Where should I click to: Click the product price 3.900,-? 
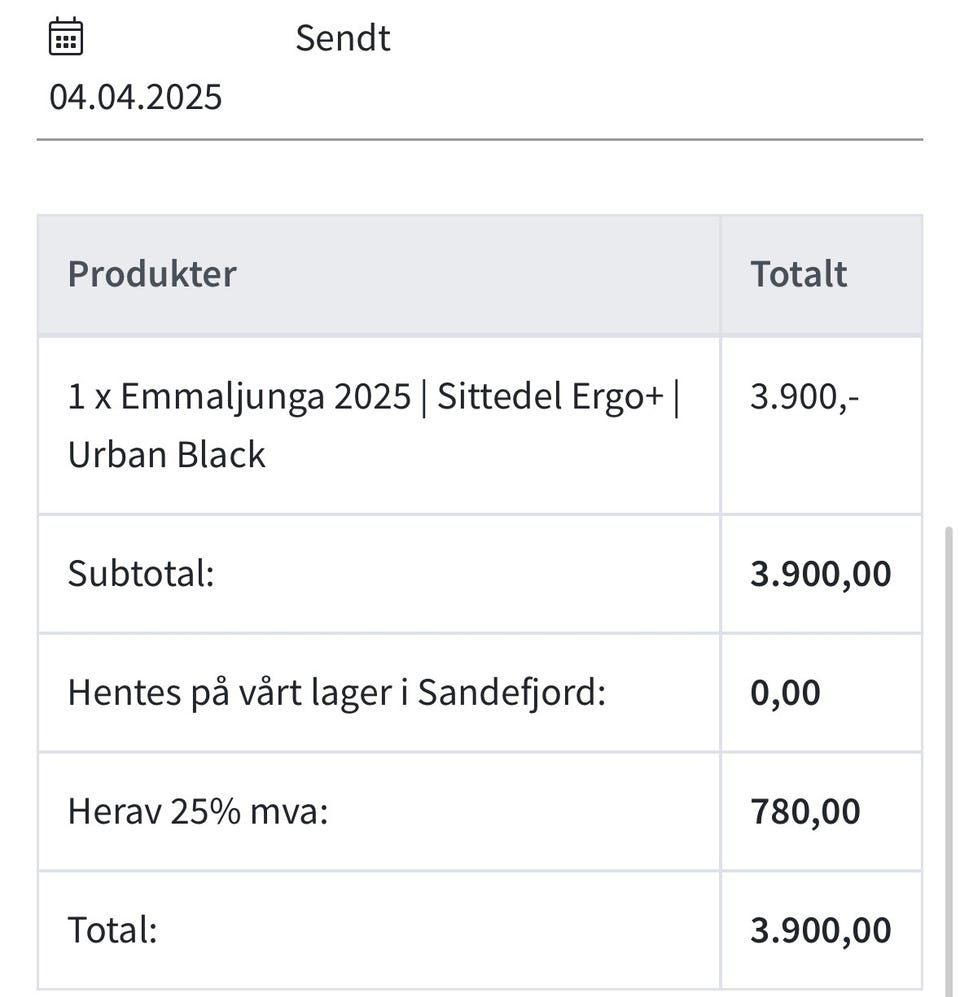804,397
